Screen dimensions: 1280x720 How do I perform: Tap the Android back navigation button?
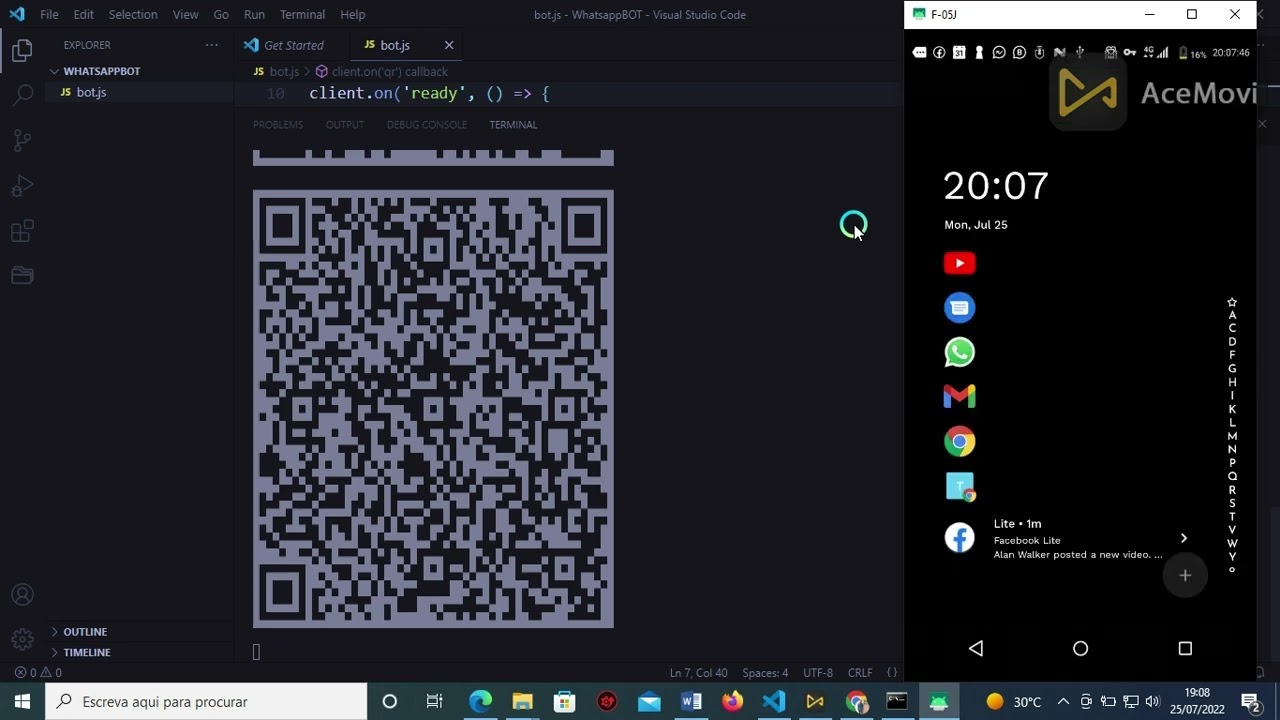point(976,648)
